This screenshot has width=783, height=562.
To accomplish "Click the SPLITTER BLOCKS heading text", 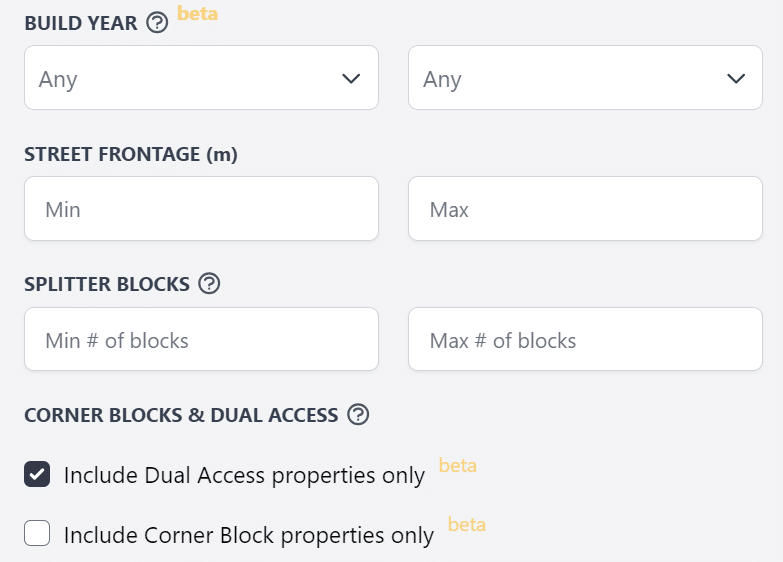I will [x=107, y=284].
